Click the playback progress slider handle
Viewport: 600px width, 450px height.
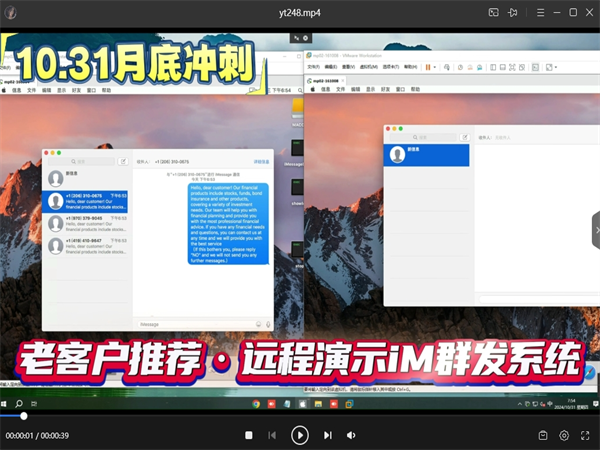pyautogui.click(x=24, y=415)
